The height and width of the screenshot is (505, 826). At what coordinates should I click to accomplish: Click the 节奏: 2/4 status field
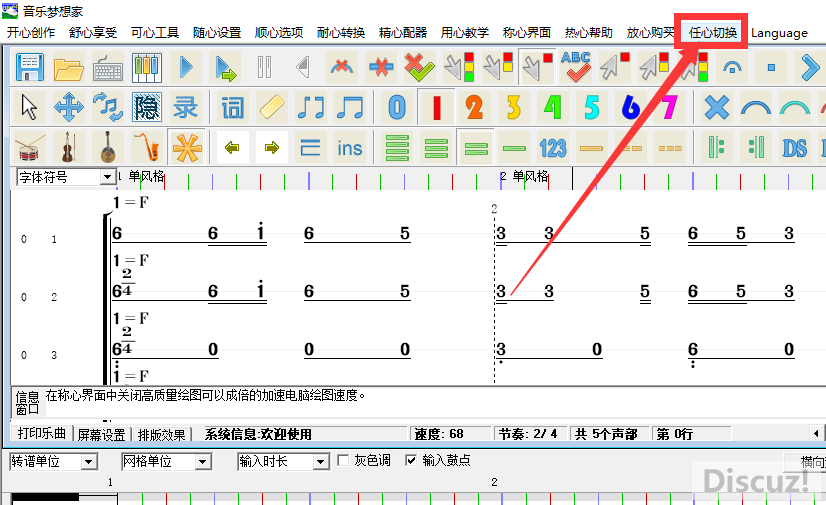[x=530, y=434]
